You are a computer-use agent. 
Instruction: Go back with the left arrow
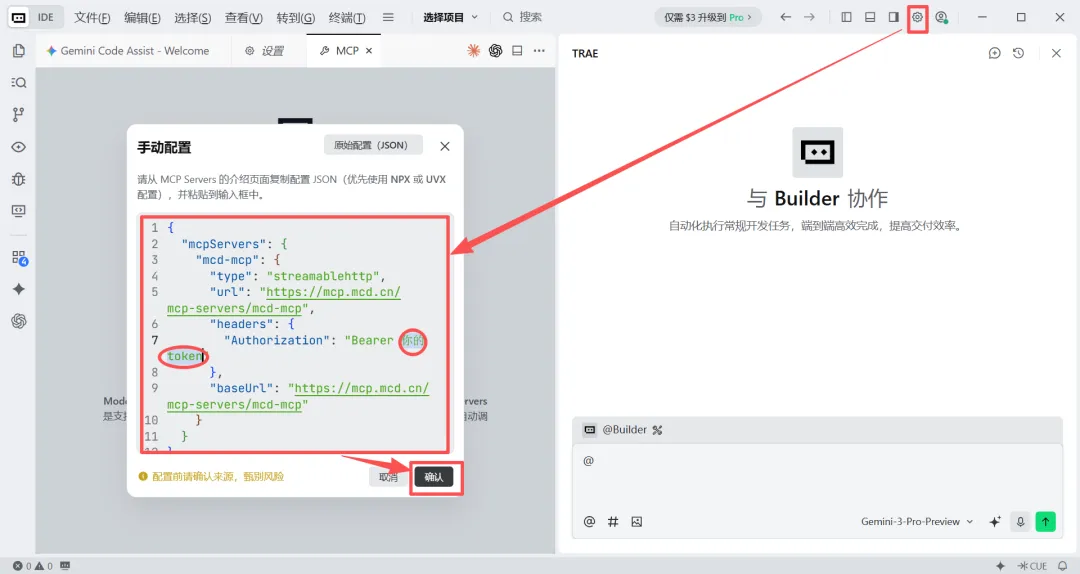(785, 17)
